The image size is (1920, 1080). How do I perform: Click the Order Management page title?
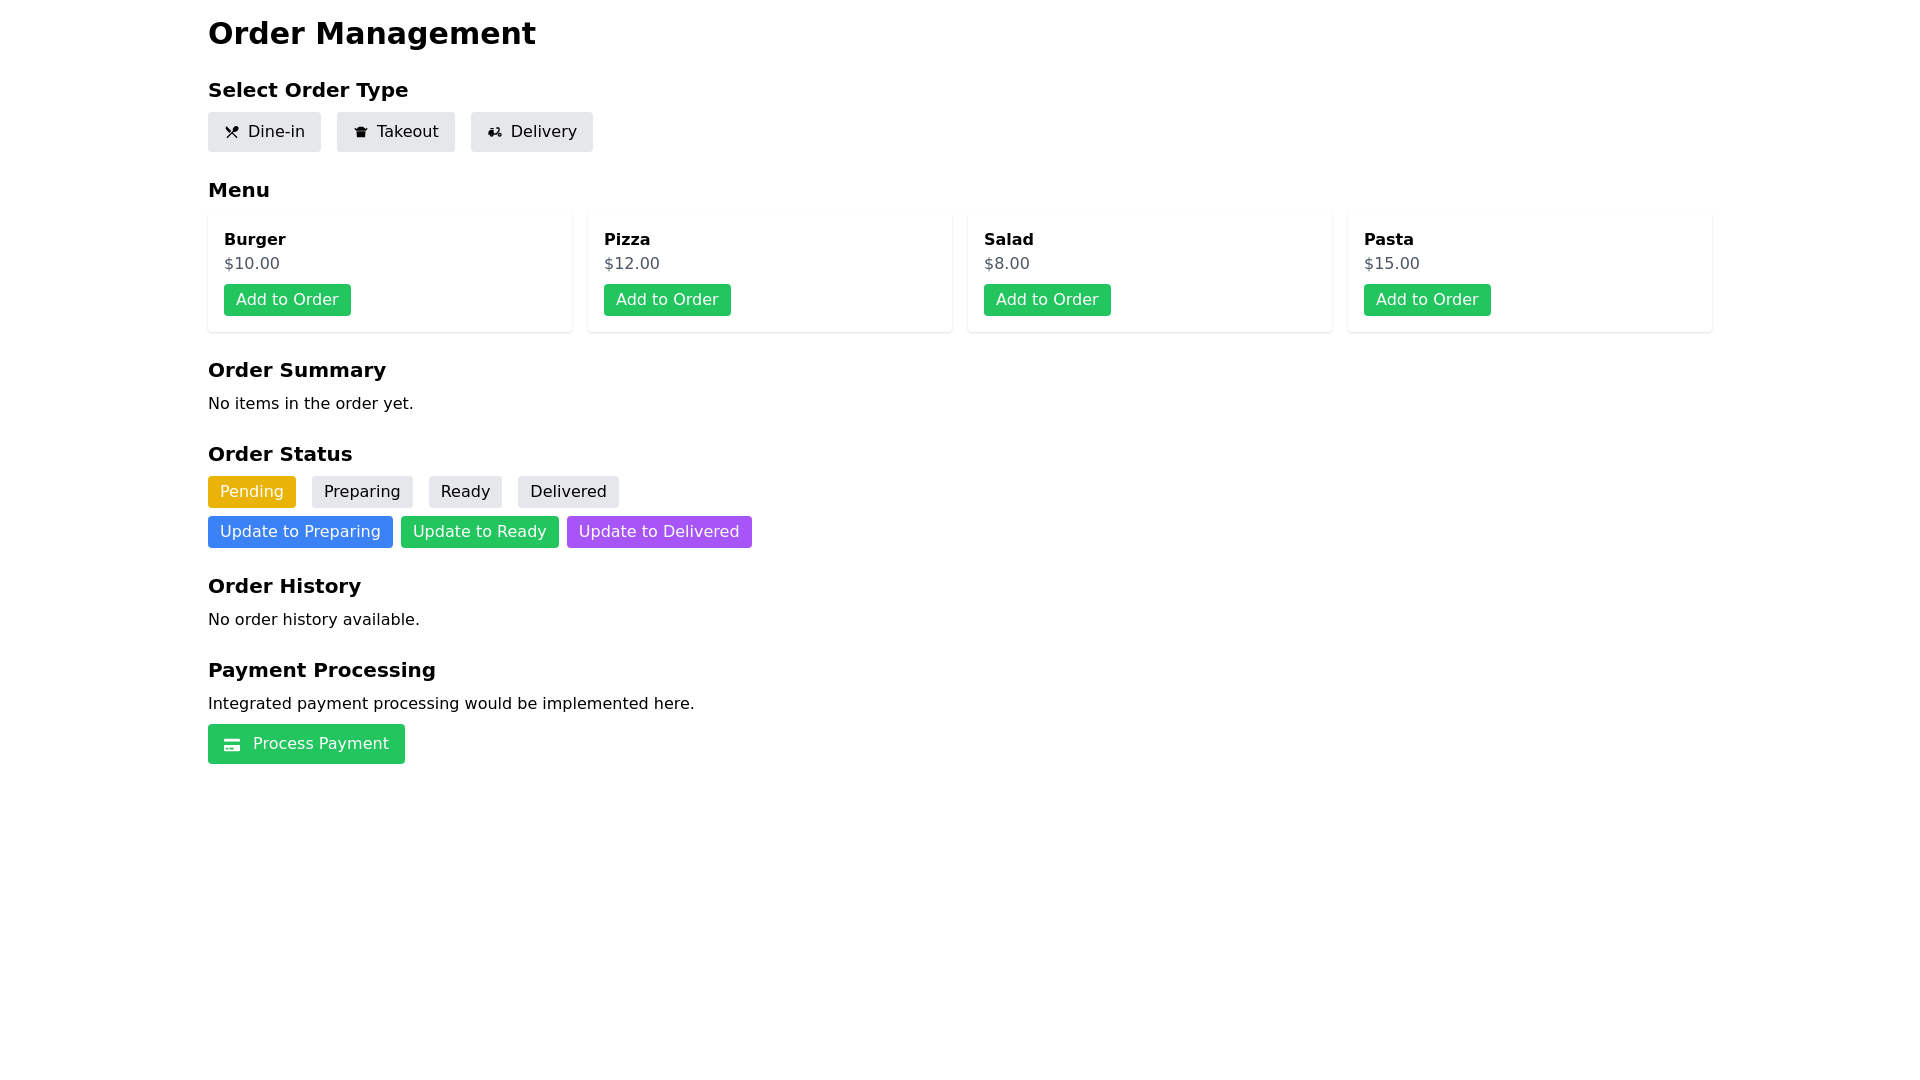click(372, 33)
